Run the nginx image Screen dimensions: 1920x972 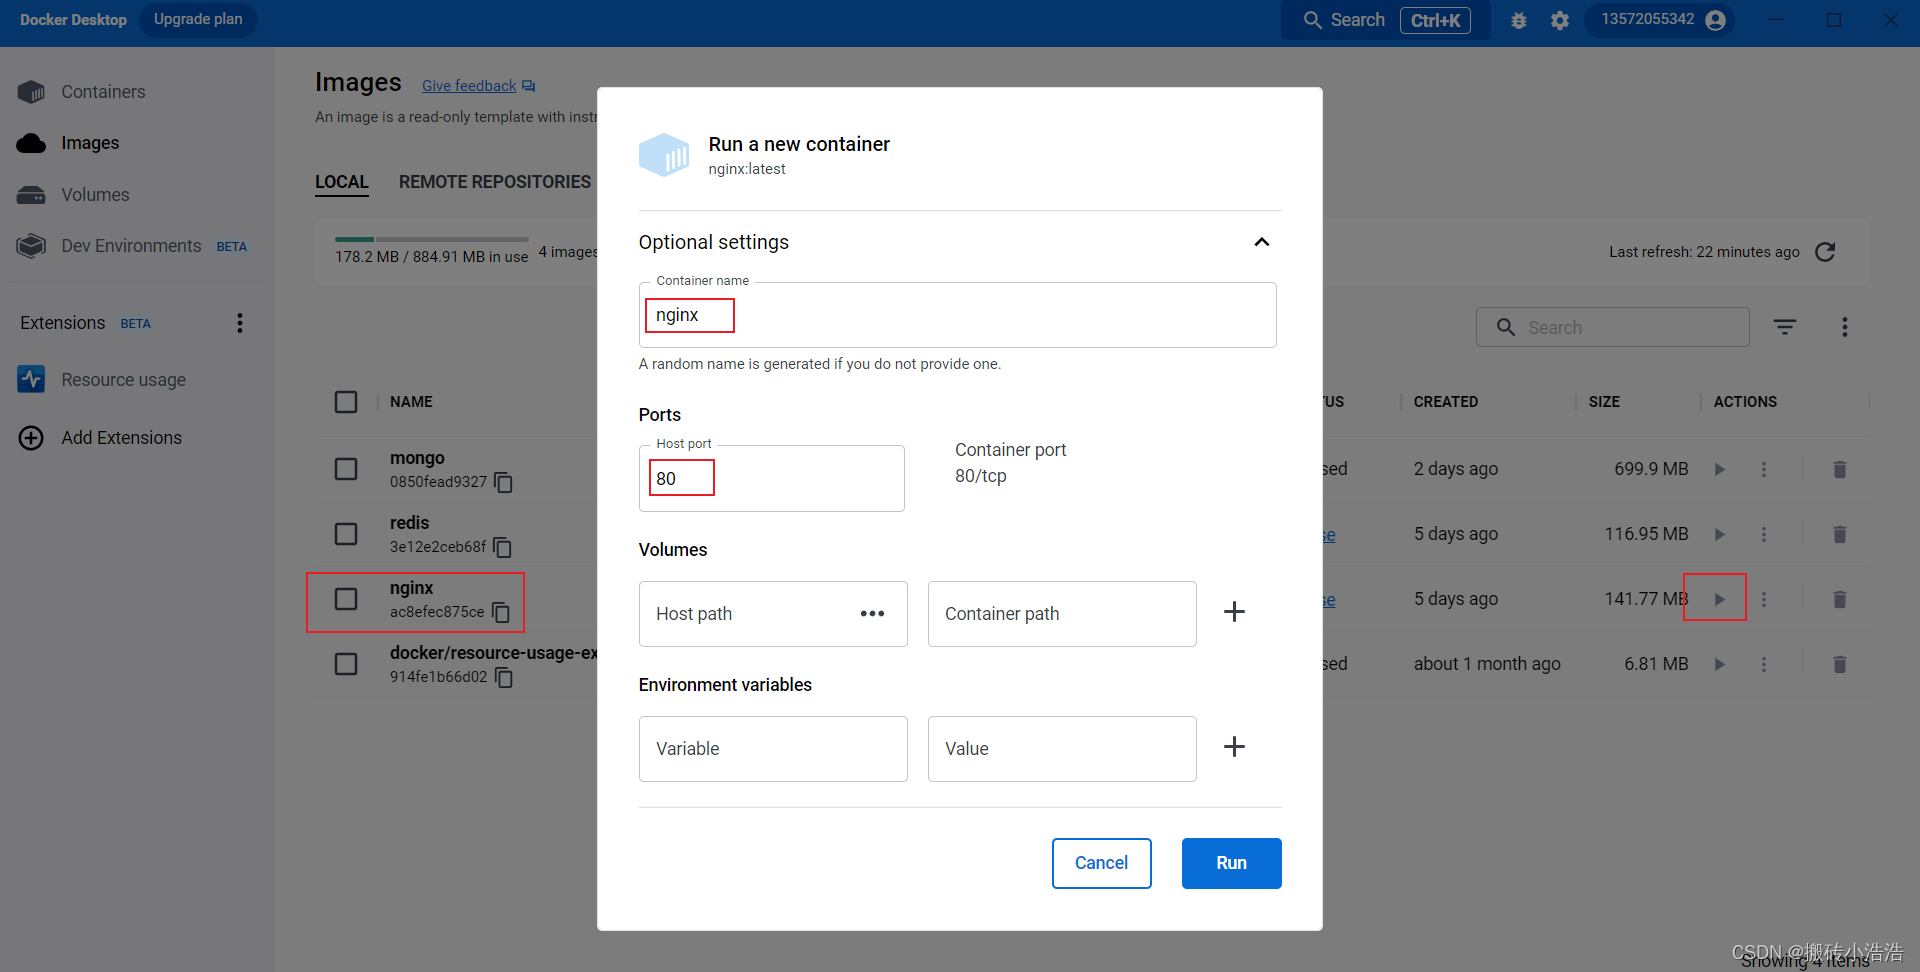(x=1720, y=599)
